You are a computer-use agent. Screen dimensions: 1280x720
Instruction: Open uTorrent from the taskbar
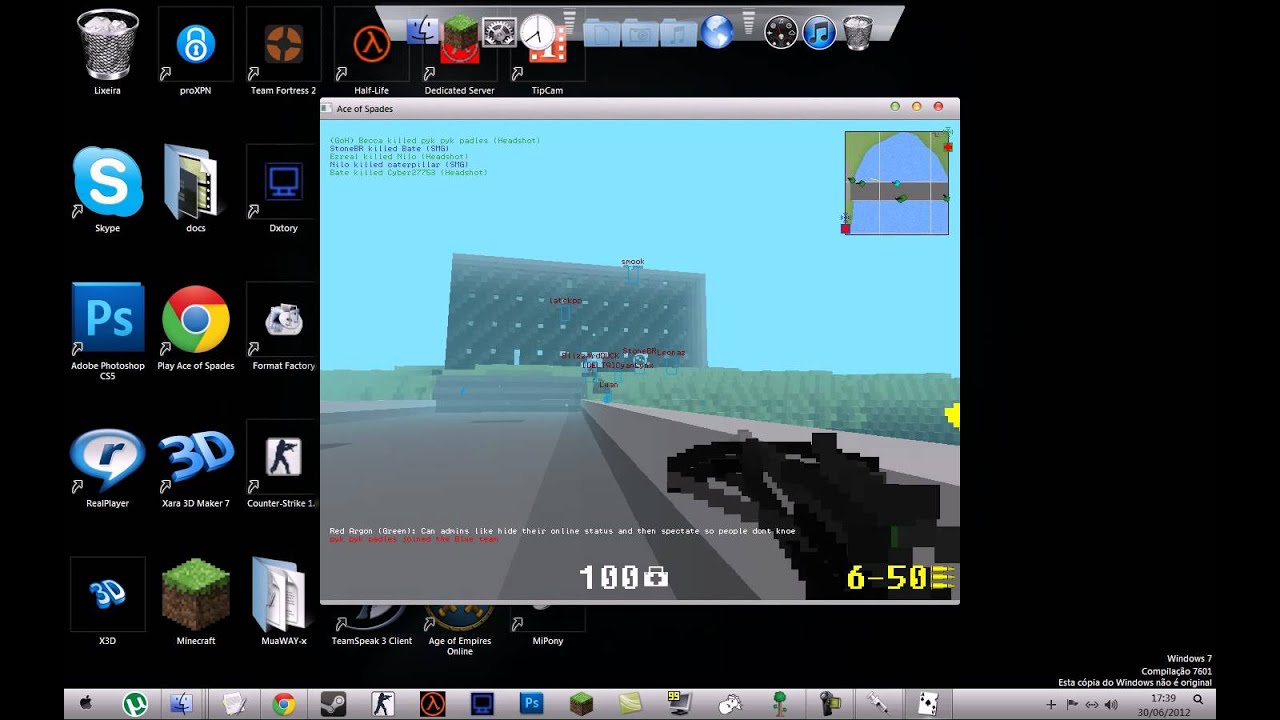(134, 704)
